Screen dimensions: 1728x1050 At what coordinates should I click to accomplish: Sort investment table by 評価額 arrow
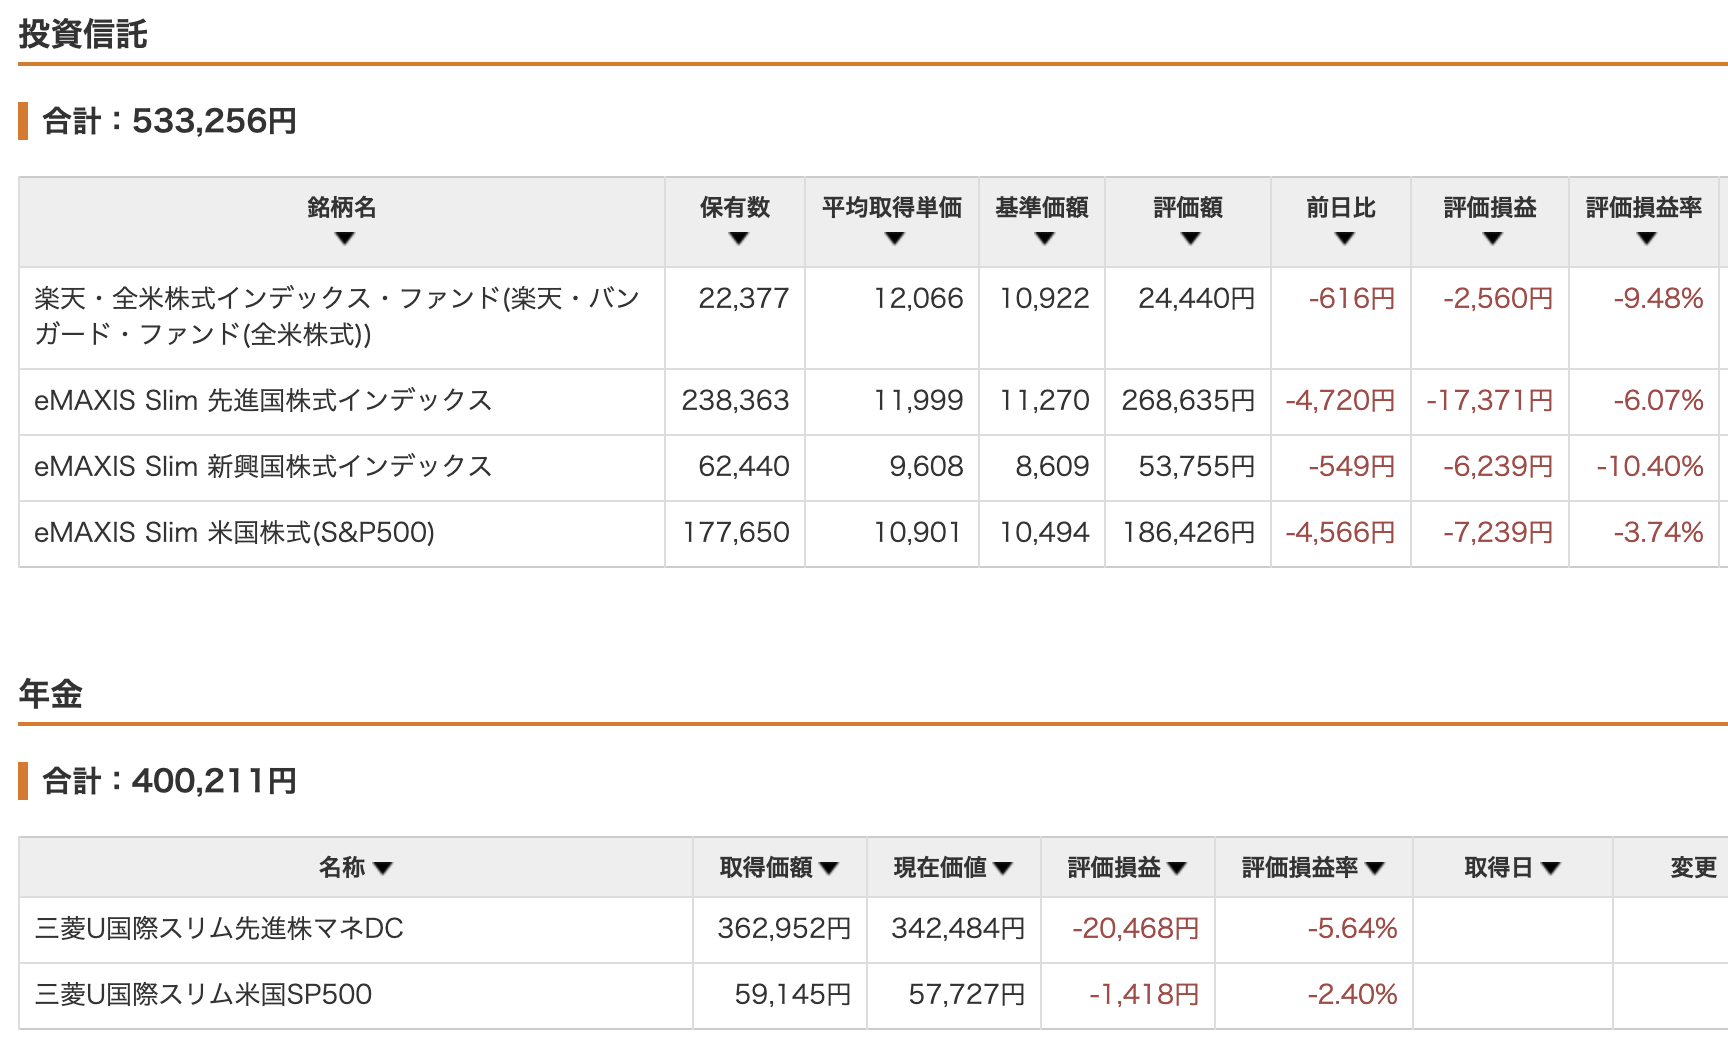1190,239
